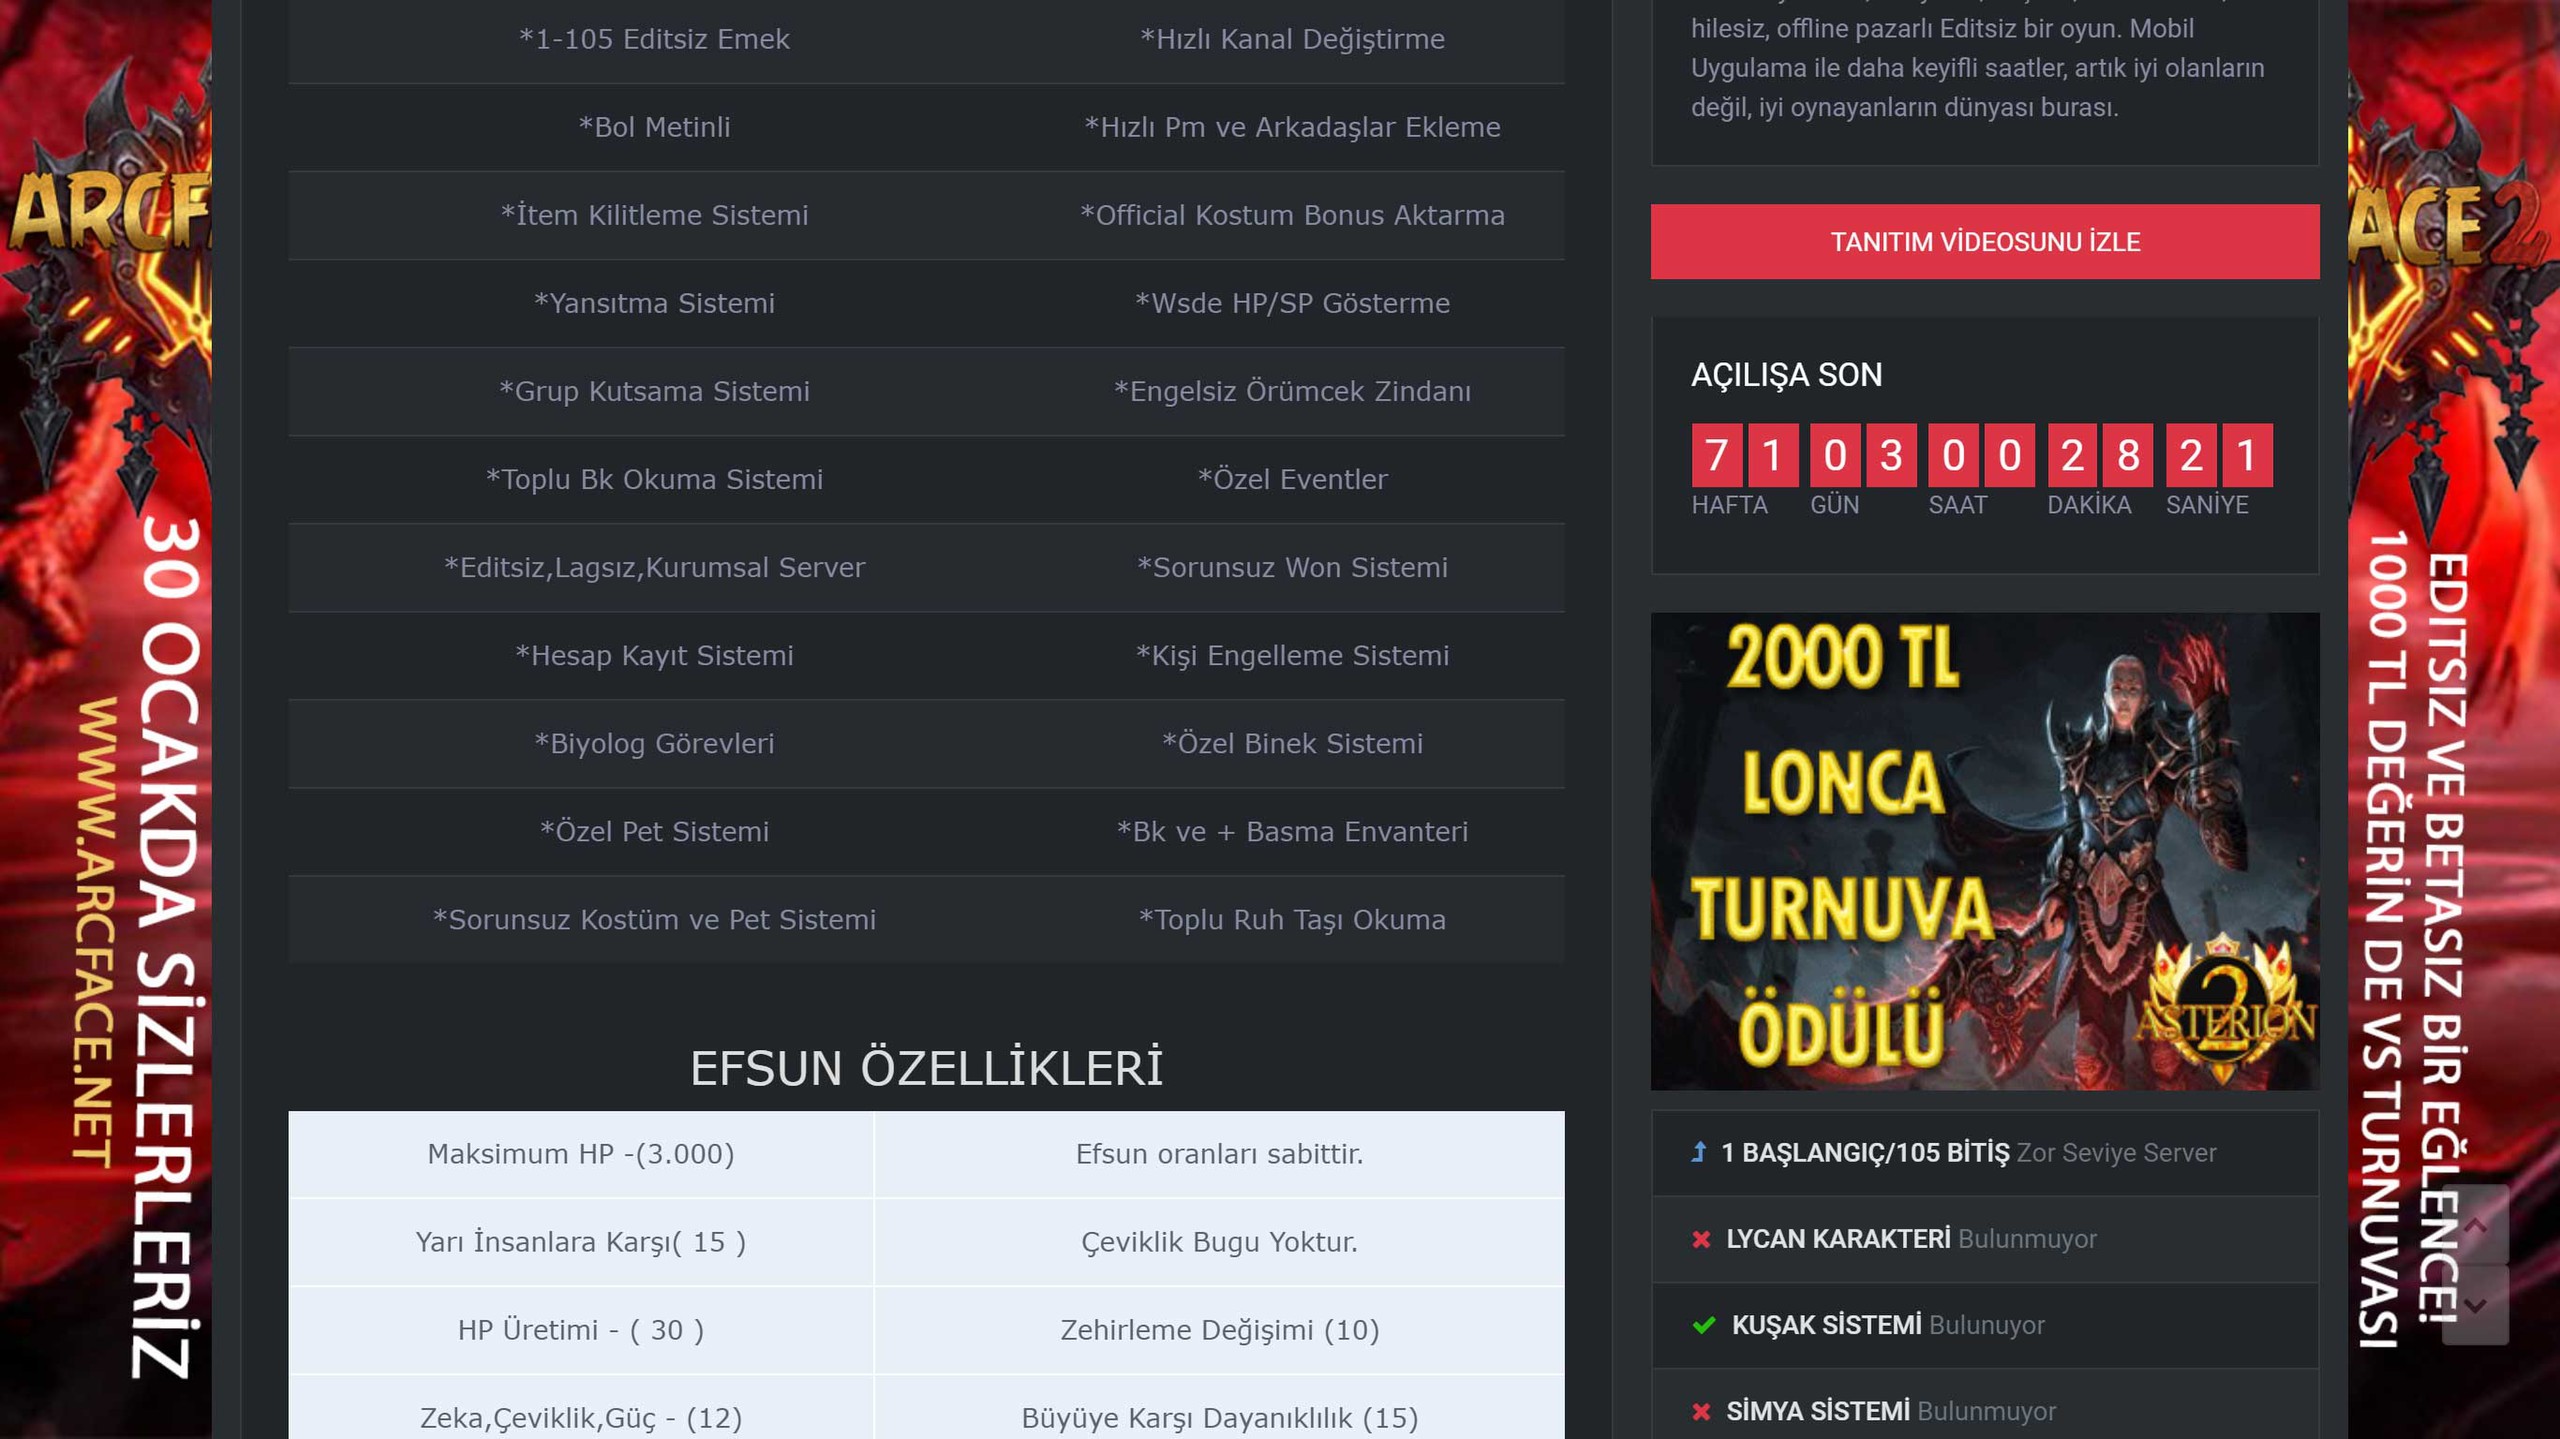
Task: Click 'Büyüye Karşı Dayanıklılık (15)' cell
Action: 1220,1408
